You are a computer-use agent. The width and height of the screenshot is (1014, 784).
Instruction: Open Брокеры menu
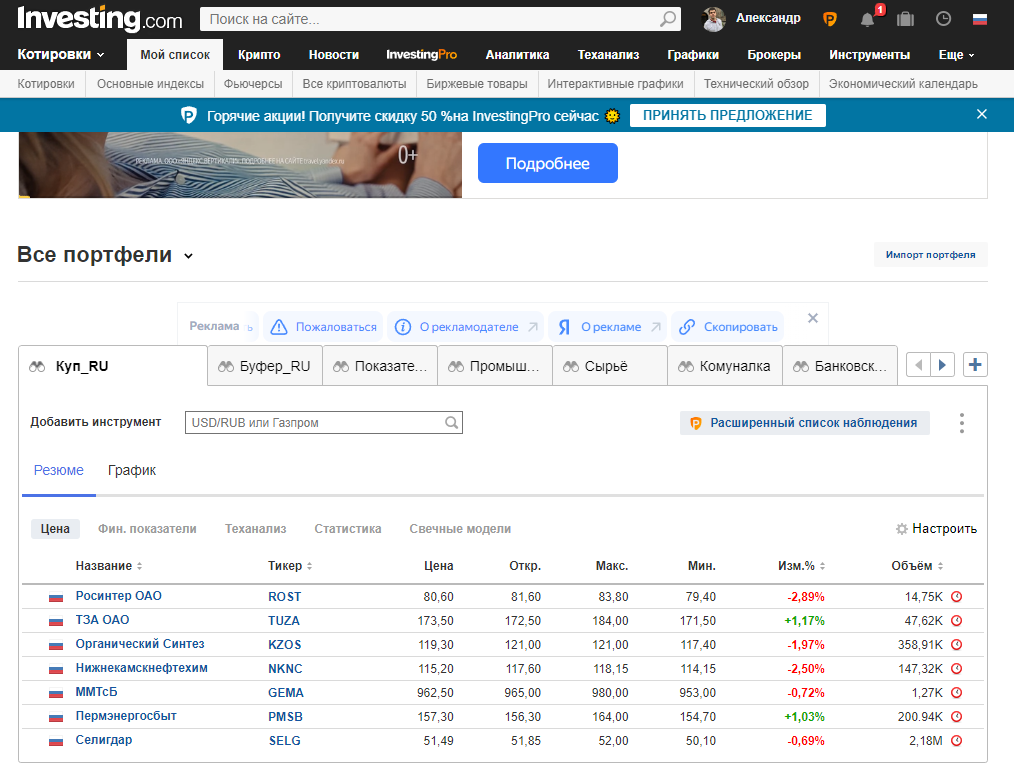coord(774,55)
